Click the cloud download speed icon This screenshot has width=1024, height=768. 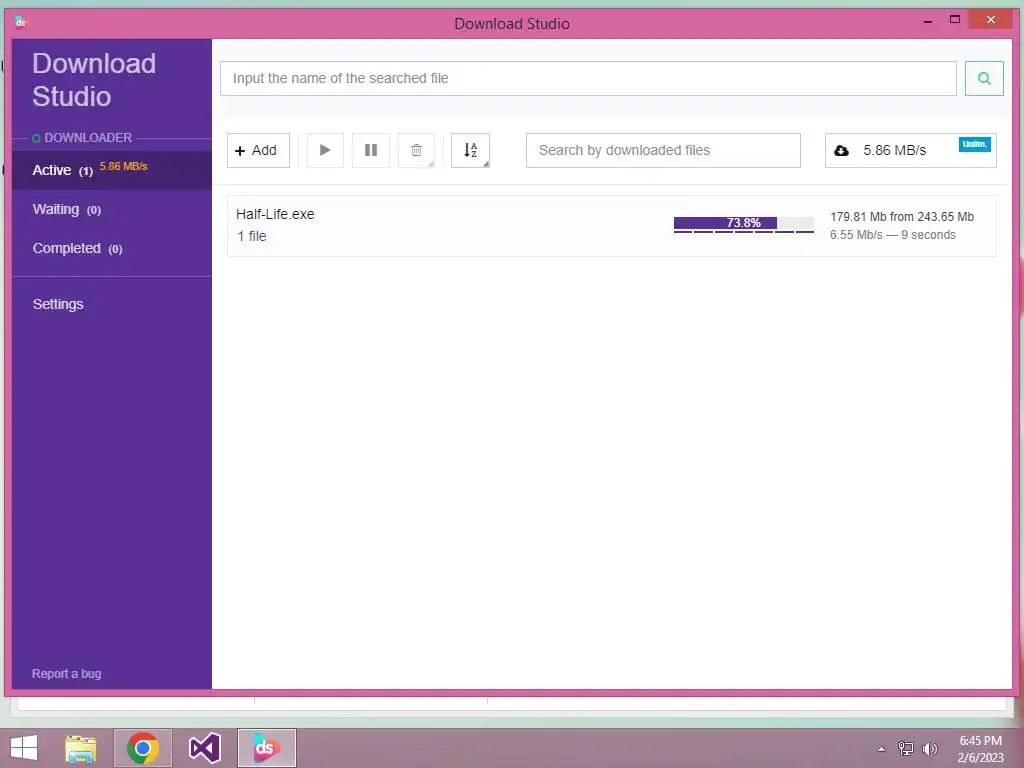pos(841,151)
